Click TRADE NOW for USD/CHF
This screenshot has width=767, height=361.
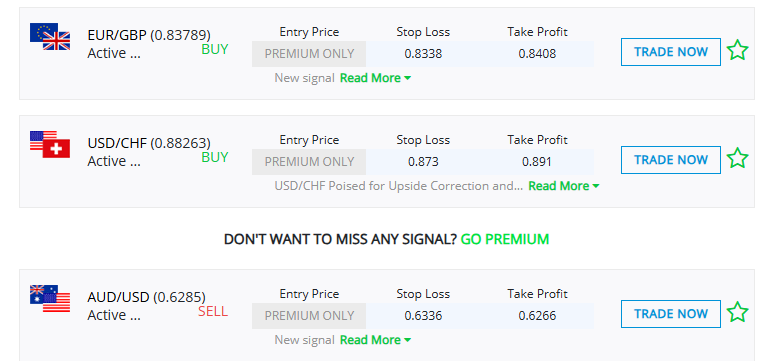coord(671,160)
